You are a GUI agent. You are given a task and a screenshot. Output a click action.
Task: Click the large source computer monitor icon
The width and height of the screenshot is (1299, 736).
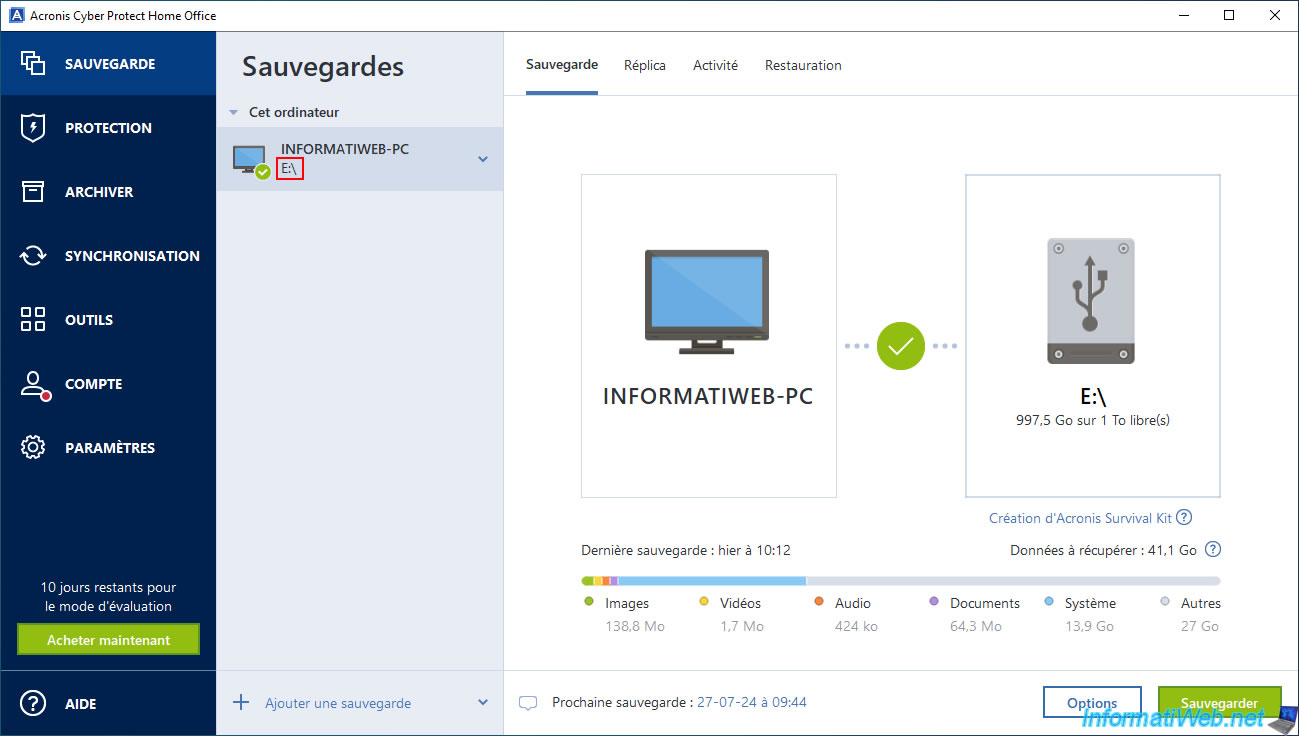point(707,302)
